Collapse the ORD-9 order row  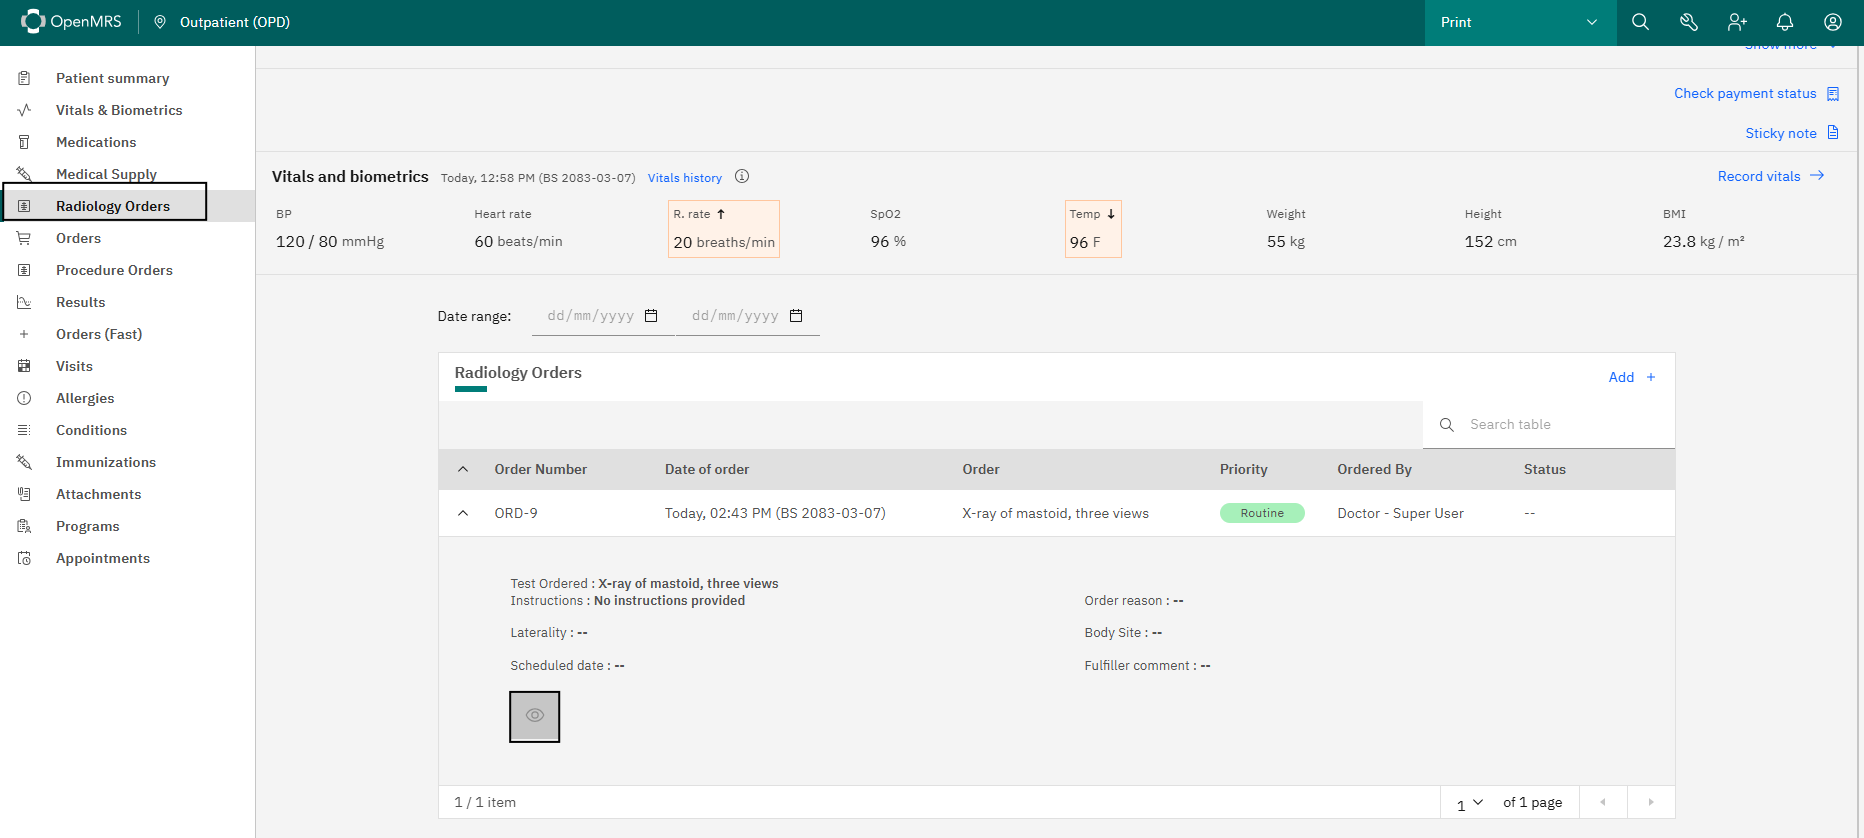click(462, 513)
